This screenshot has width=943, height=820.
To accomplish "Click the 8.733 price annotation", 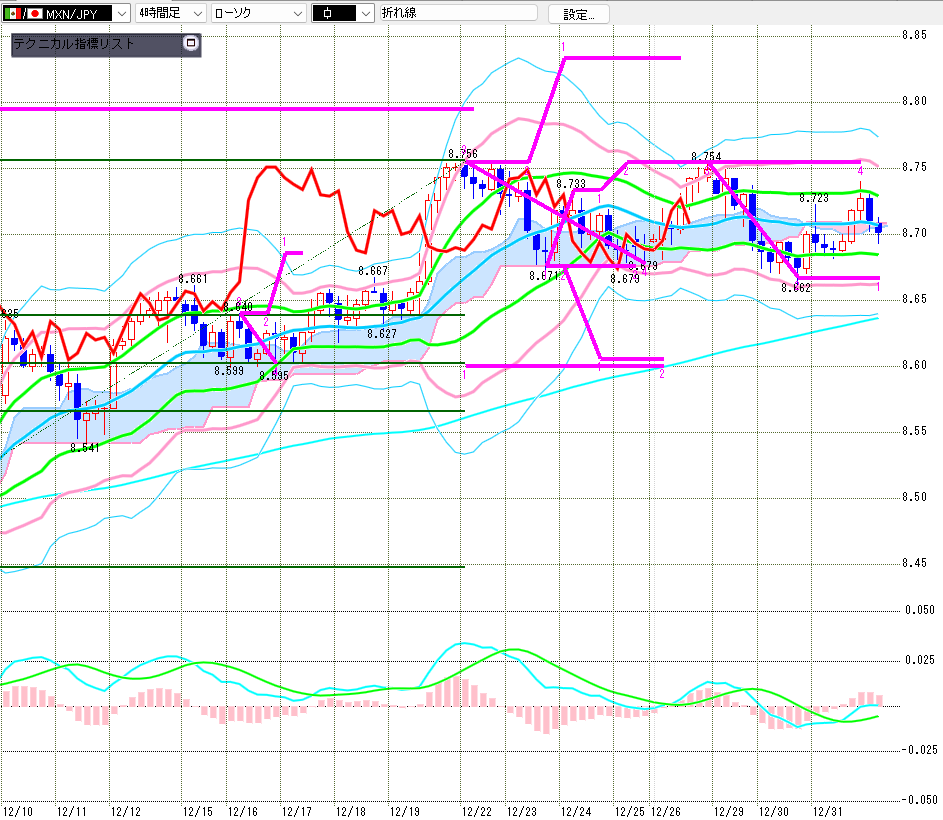I will (x=570, y=184).
